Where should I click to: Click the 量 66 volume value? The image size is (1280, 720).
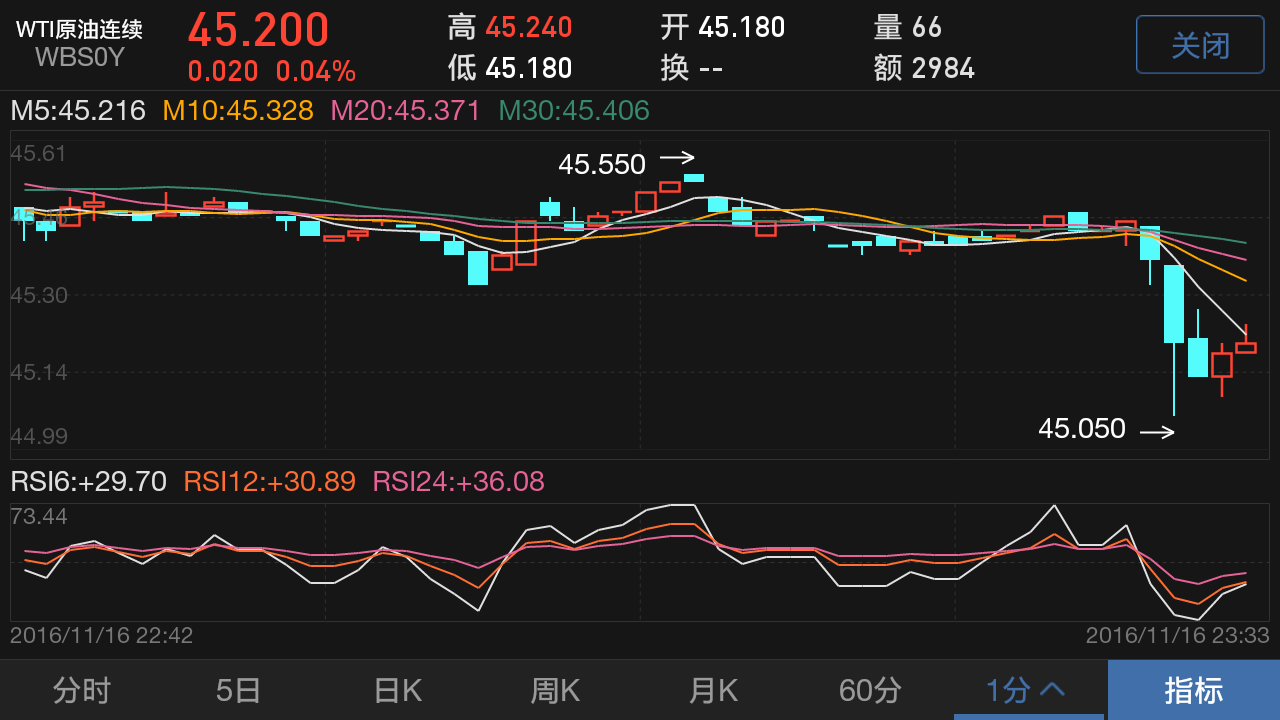(x=908, y=27)
